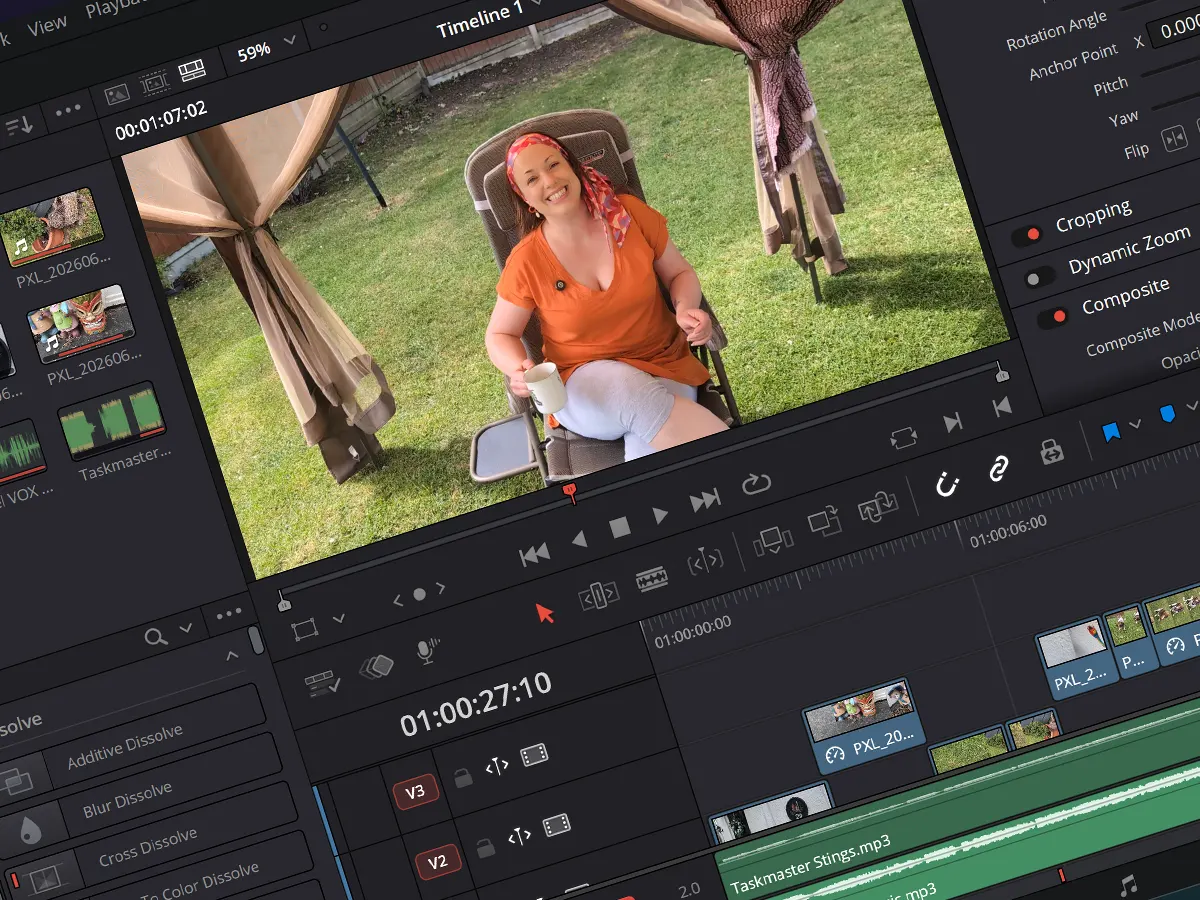The height and width of the screenshot is (900, 1200).
Task: Collapse the Dissolve category chevron
Action: coord(232,656)
